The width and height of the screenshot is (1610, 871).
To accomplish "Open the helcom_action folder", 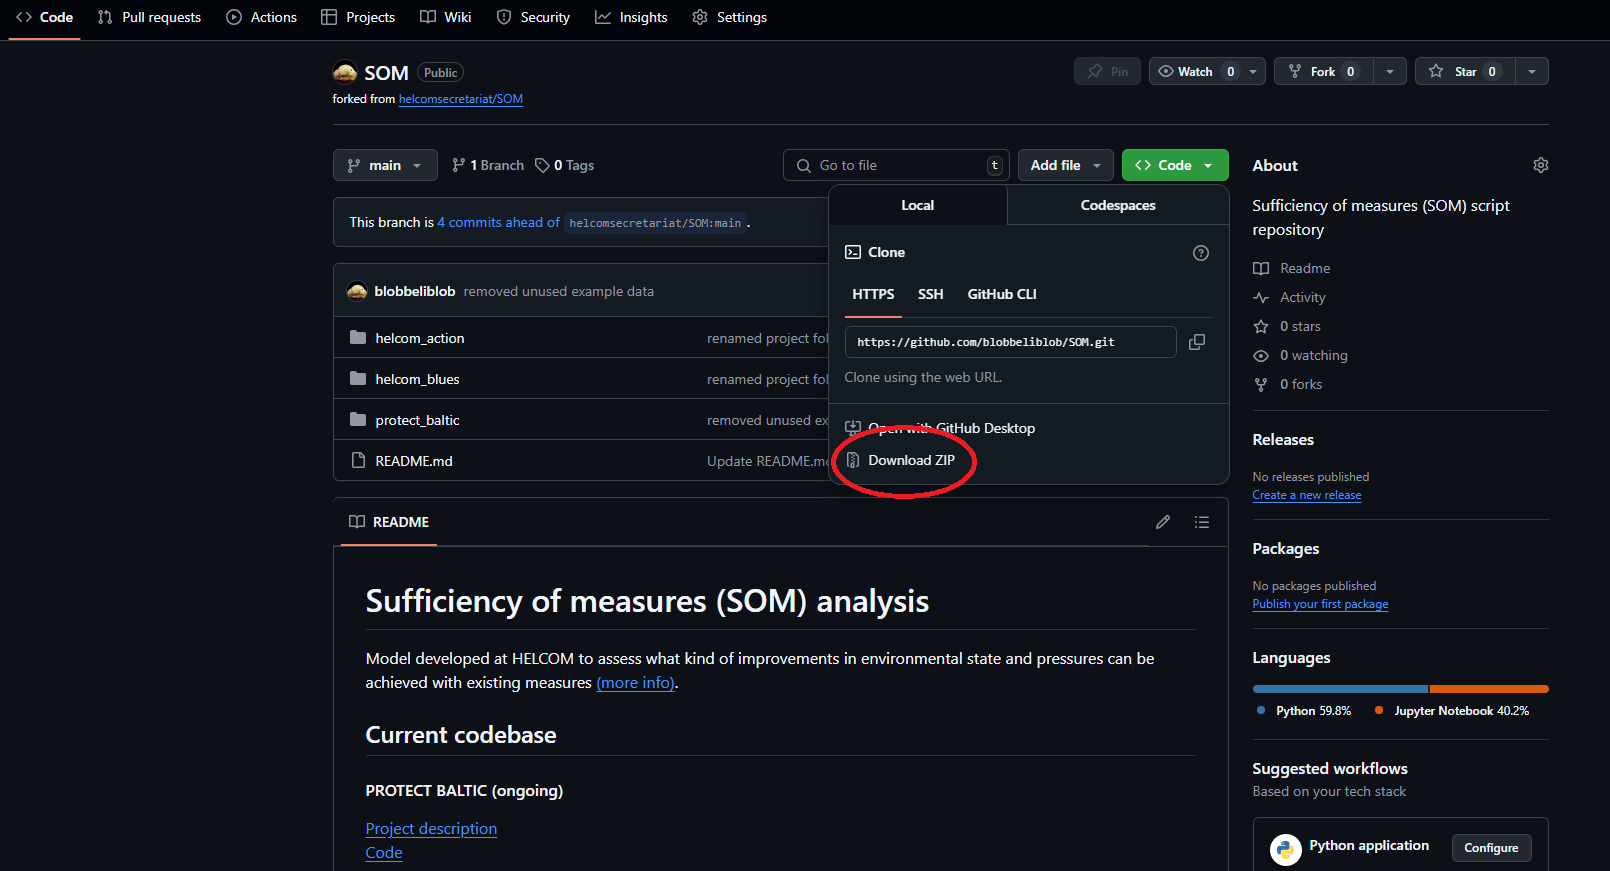I will coord(420,338).
